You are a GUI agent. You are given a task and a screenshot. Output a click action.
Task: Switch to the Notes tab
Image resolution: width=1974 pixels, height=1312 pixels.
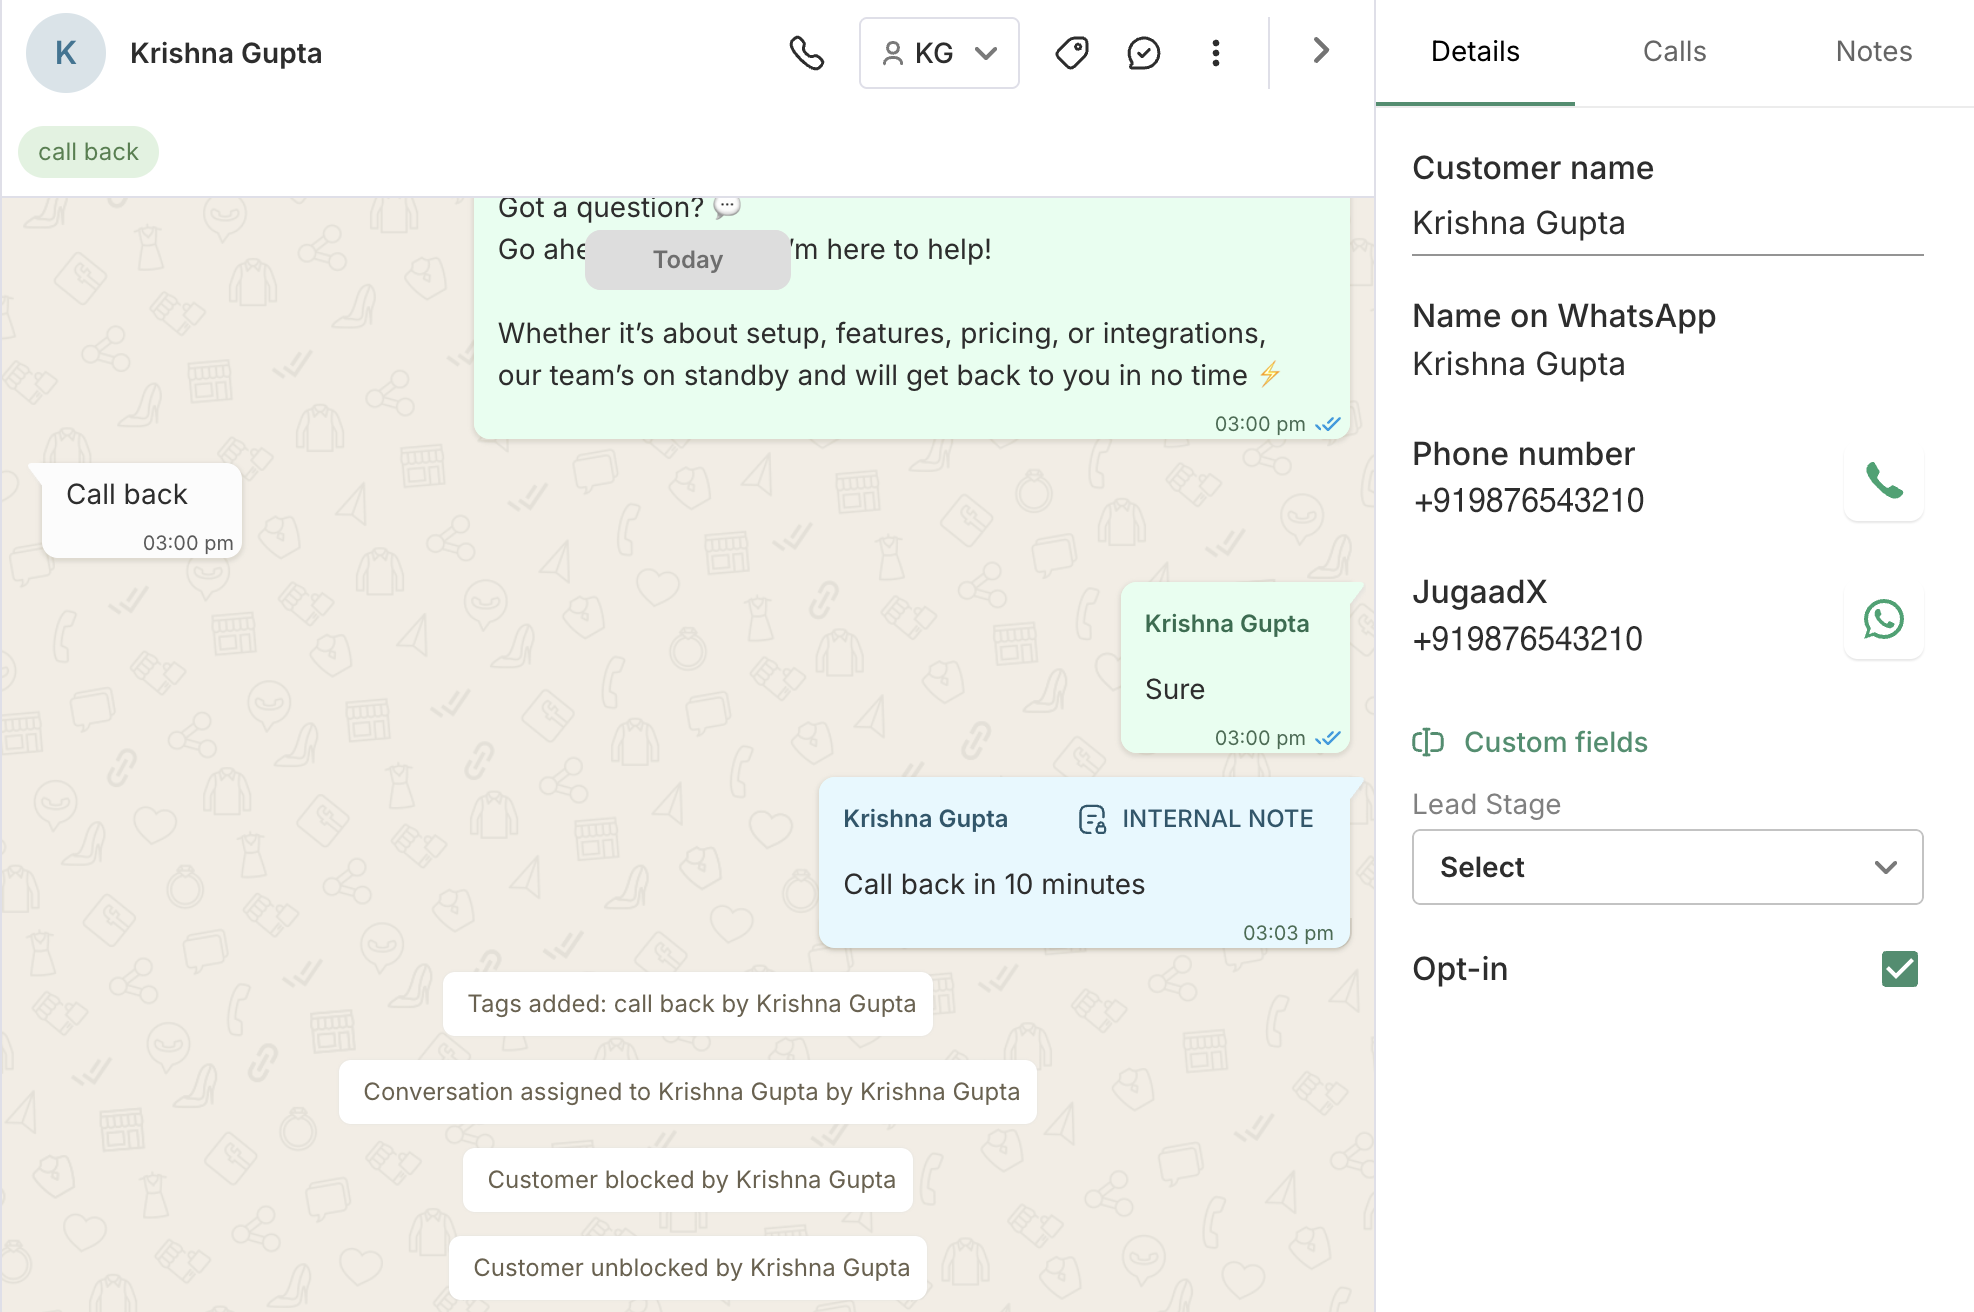coord(1873,52)
